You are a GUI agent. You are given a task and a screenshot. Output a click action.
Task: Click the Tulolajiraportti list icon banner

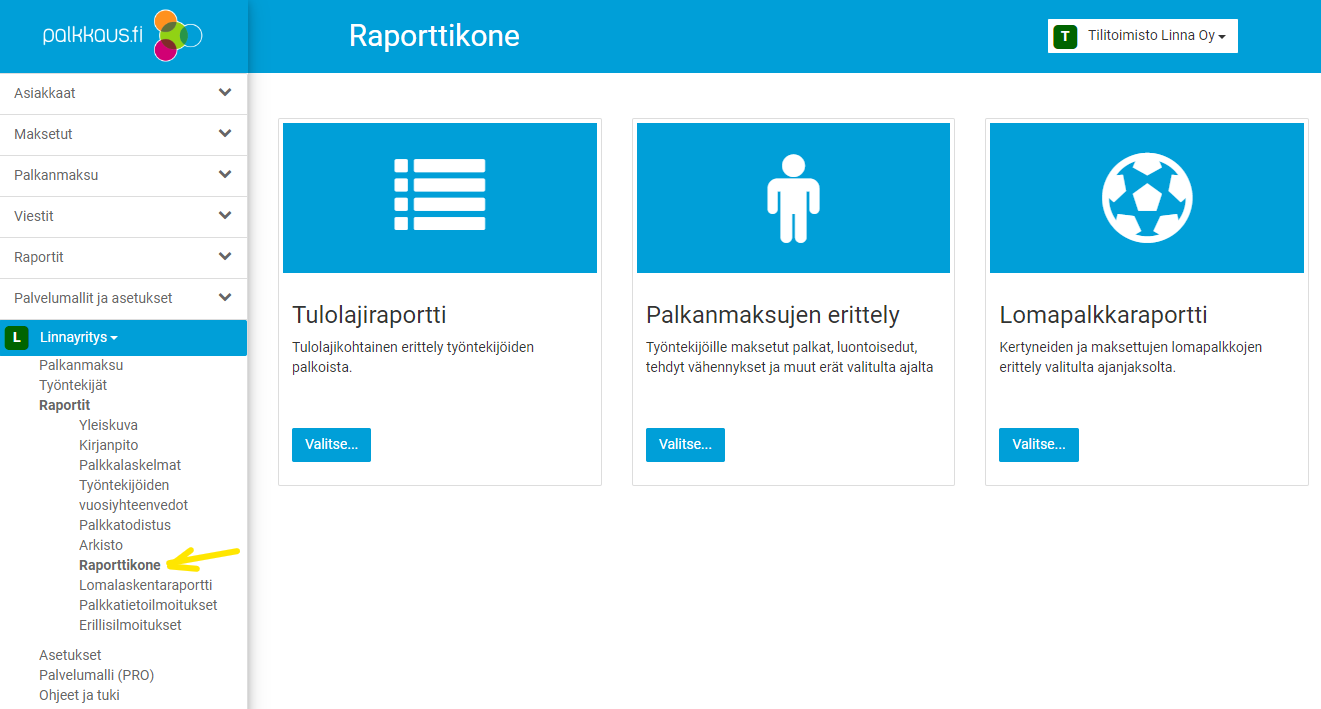[440, 198]
